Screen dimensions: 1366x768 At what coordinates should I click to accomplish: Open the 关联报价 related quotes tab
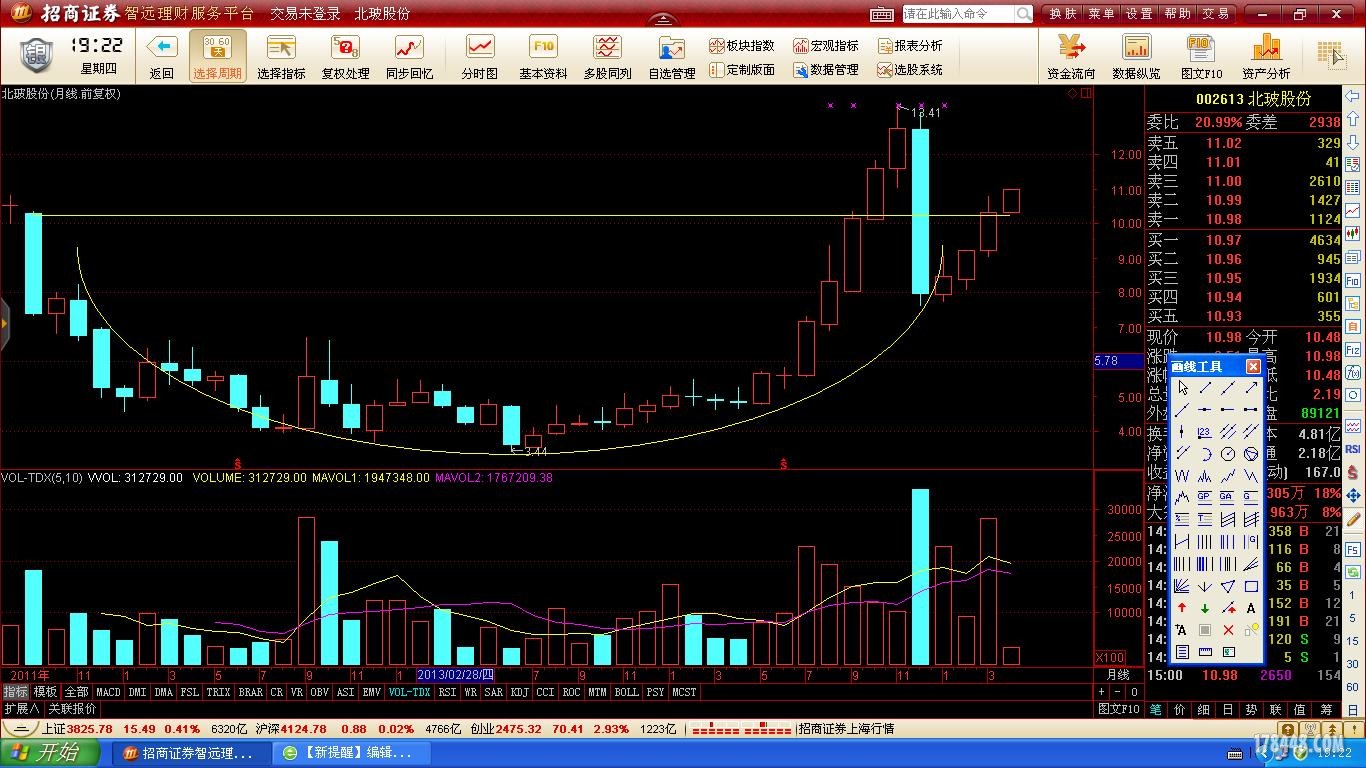click(73, 708)
